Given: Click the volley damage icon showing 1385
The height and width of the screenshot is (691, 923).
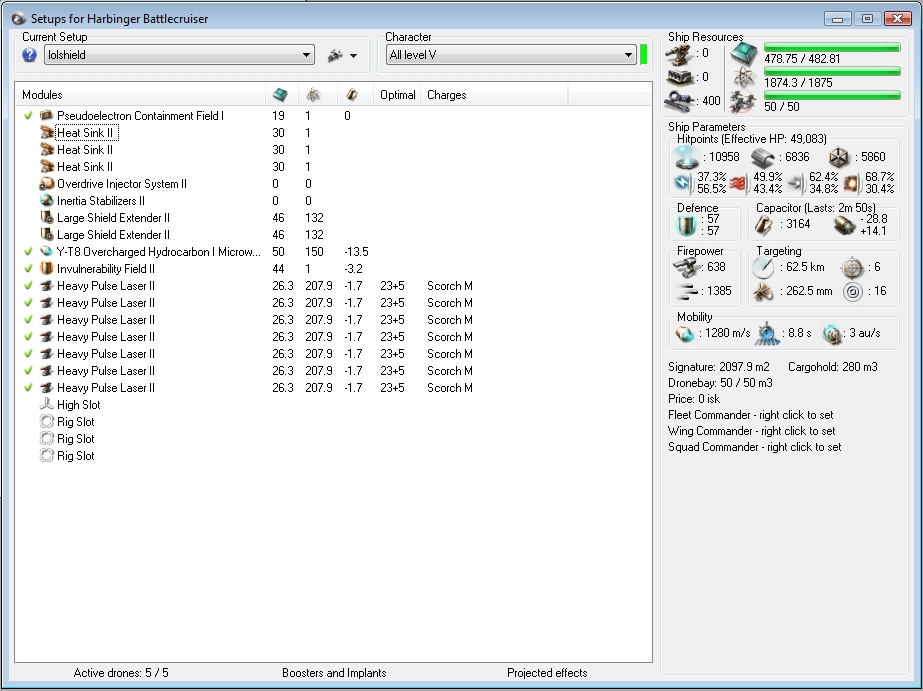Looking at the screenshot, I should [x=686, y=291].
